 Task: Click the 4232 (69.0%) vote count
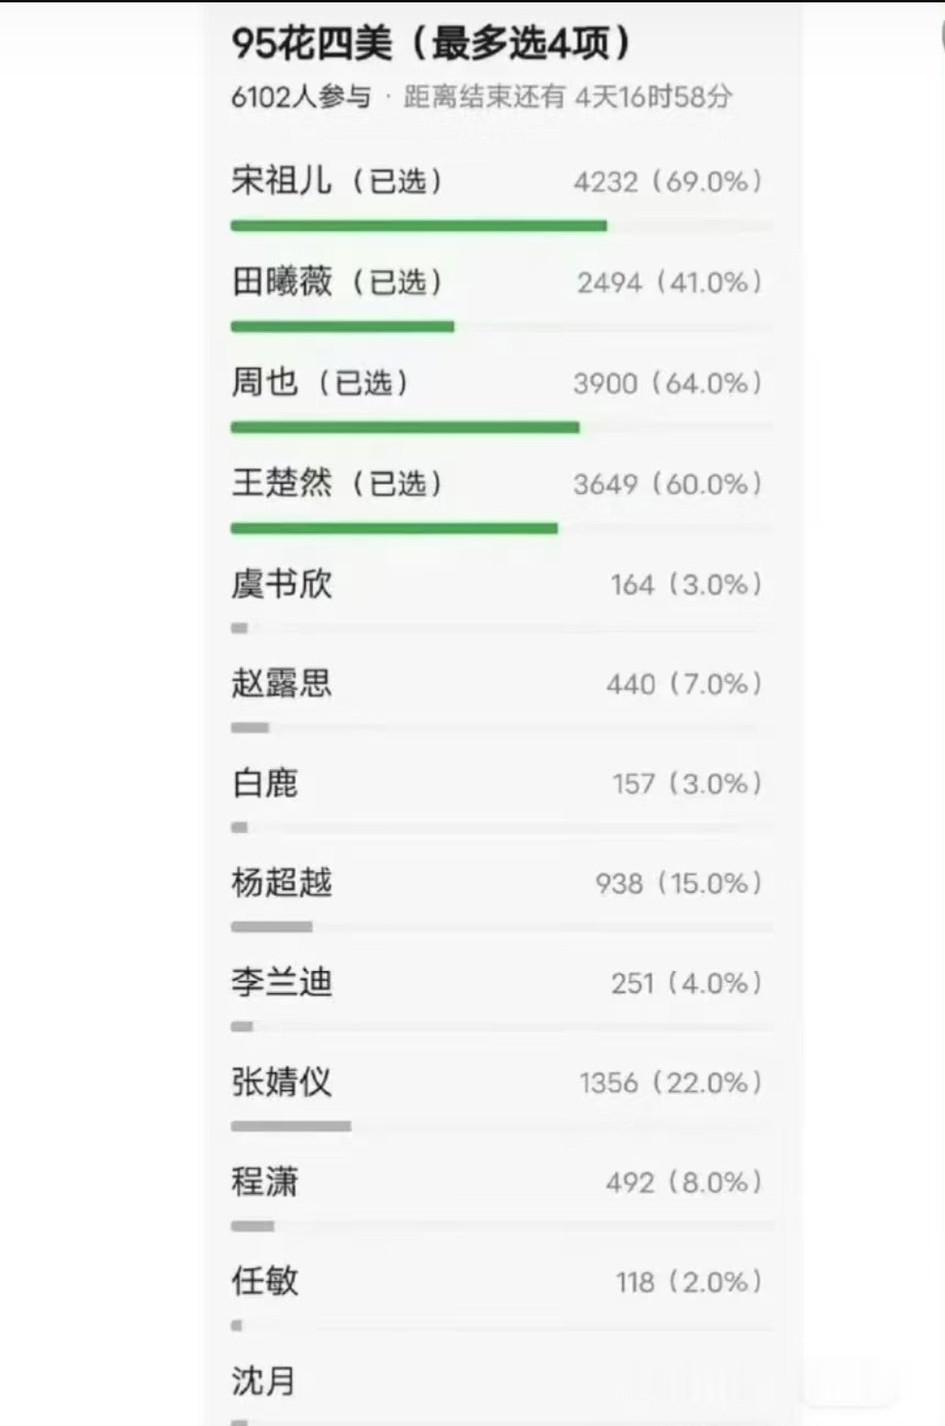(x=668, y=182)
